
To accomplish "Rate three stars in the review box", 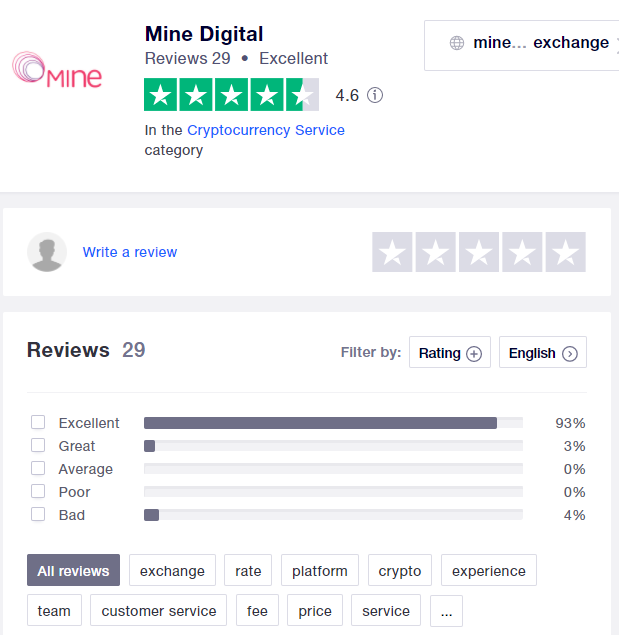I will 479,252.
